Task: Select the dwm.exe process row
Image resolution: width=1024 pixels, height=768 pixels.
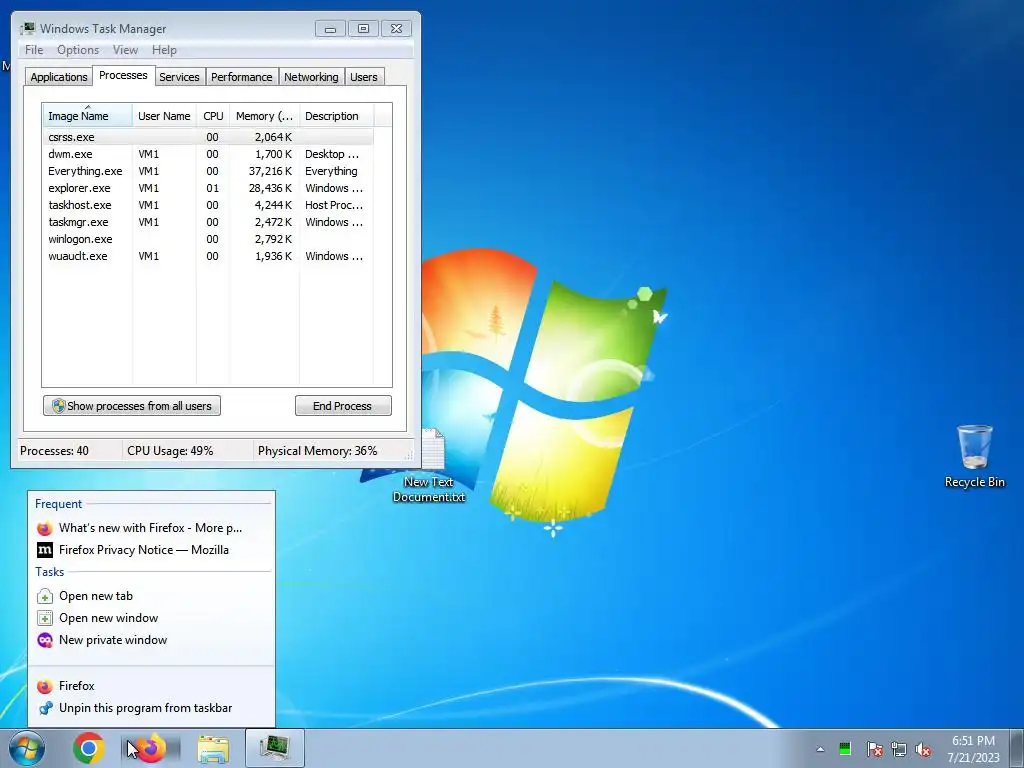Action: click(208, 154)
